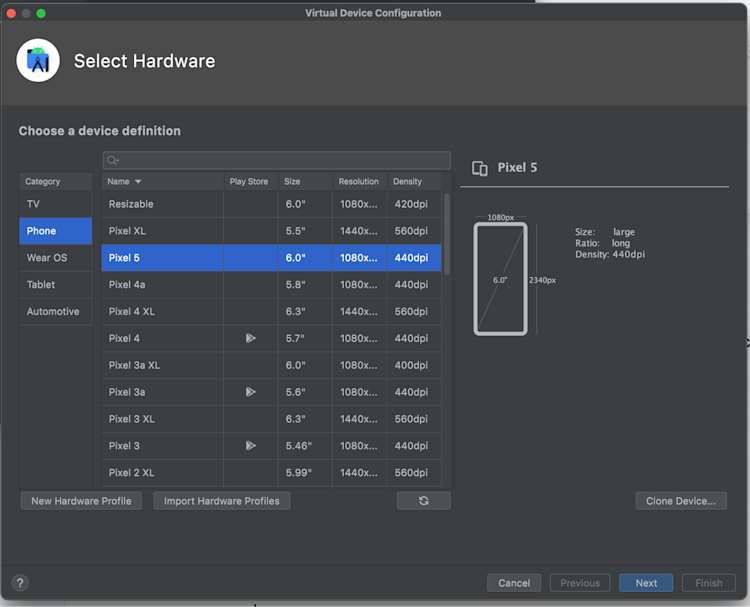The image size is (750, 607).
Task: Click the Next button
Action: point(646,583)
